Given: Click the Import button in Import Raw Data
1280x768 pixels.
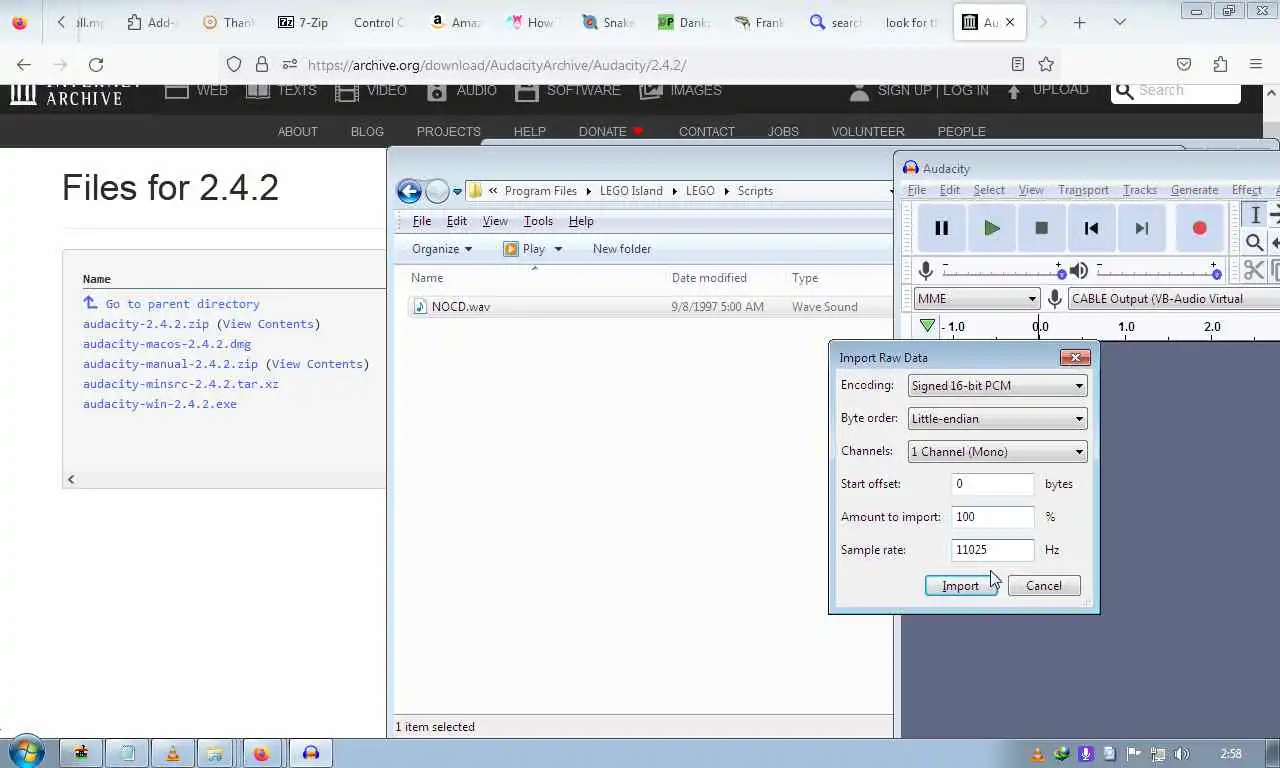Looking at the screenshot, I should [x=960, y=585].
